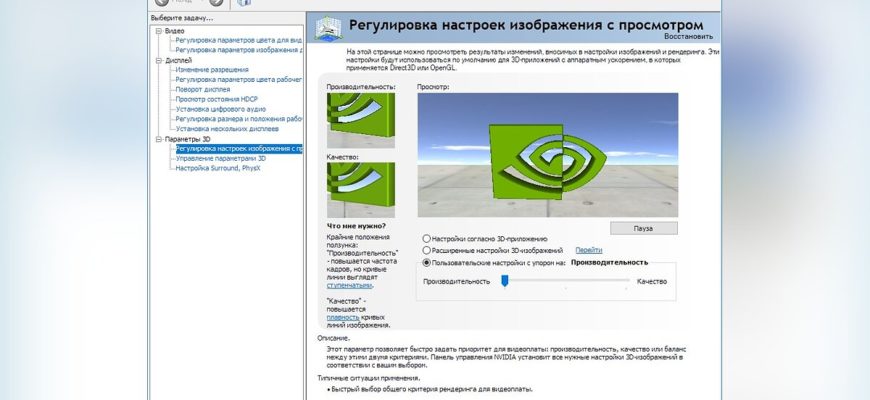Select Поворот дисплея in the tree
This screenshot has width=870, height=400.
point(203,89)
